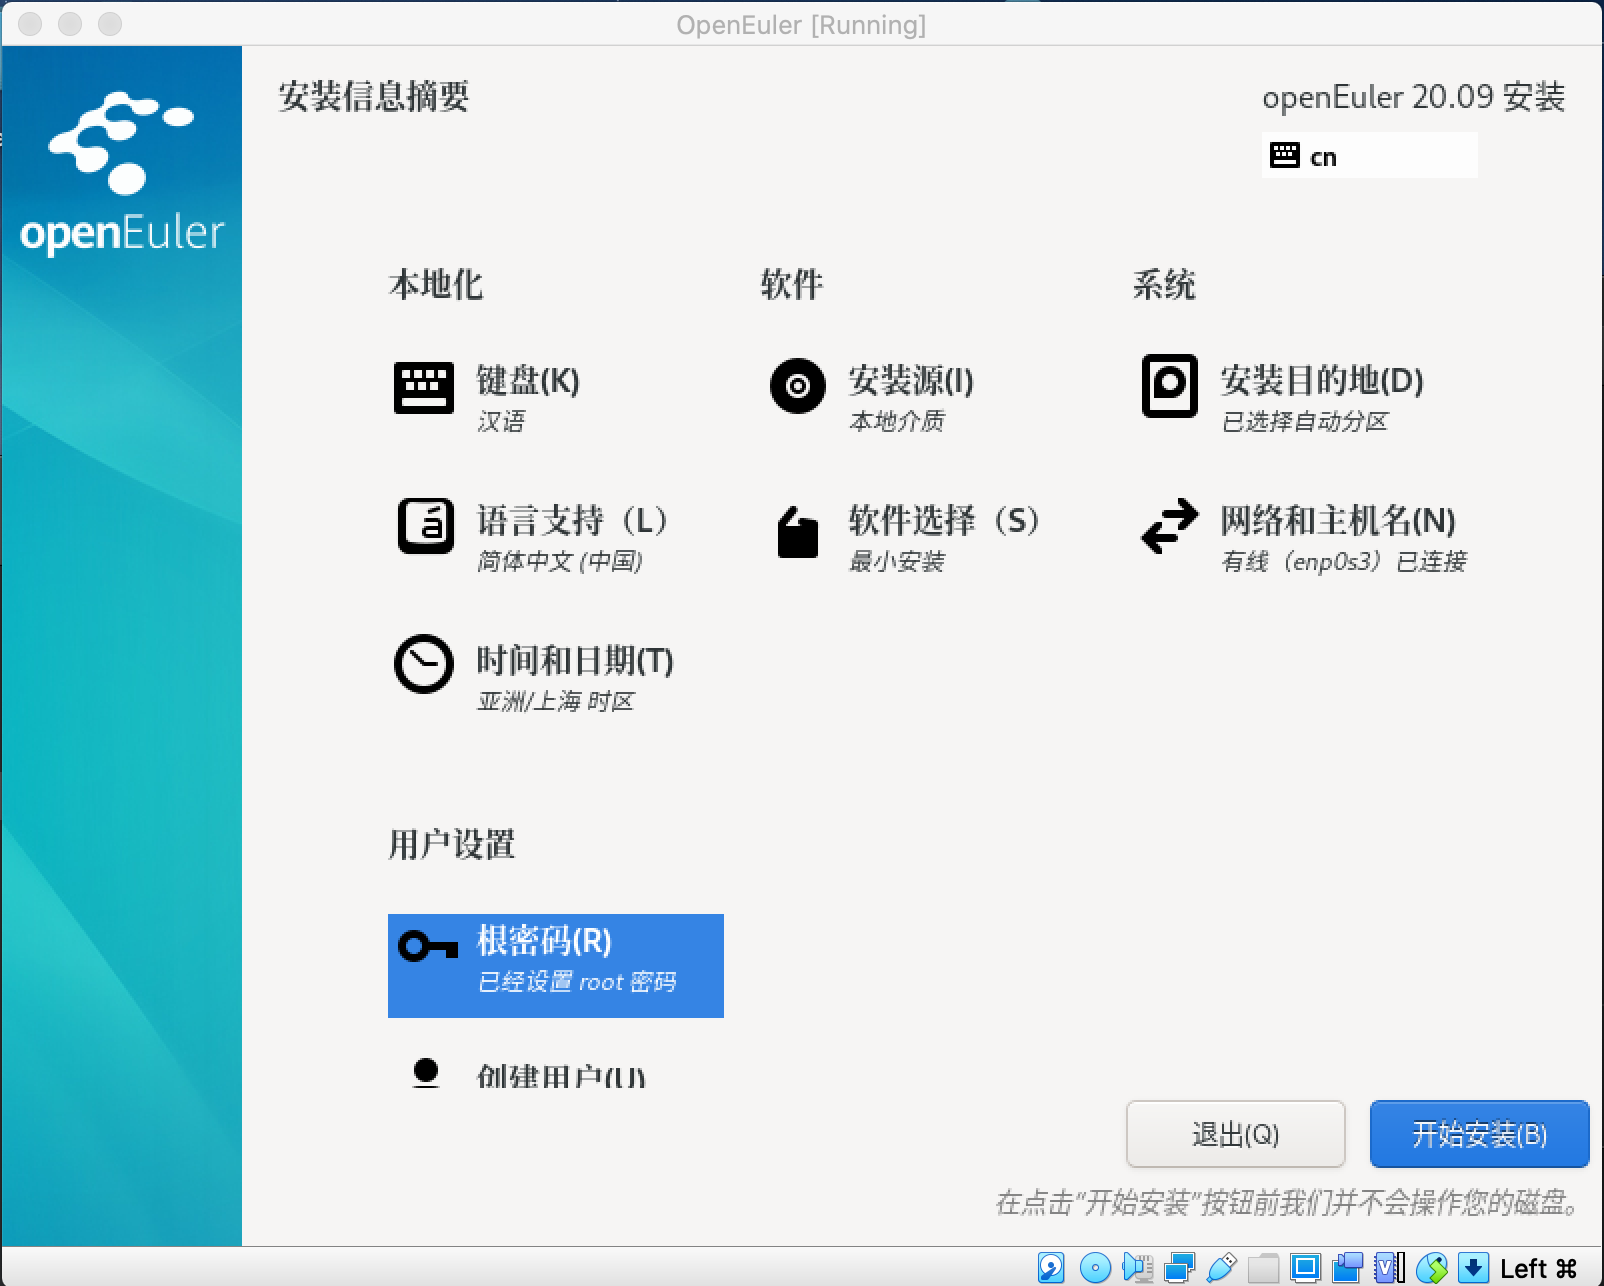Click the Left ⌘ host key indicator
The height and width of the screenshot is (1286, 1604).
[x=1539, y=1268]
